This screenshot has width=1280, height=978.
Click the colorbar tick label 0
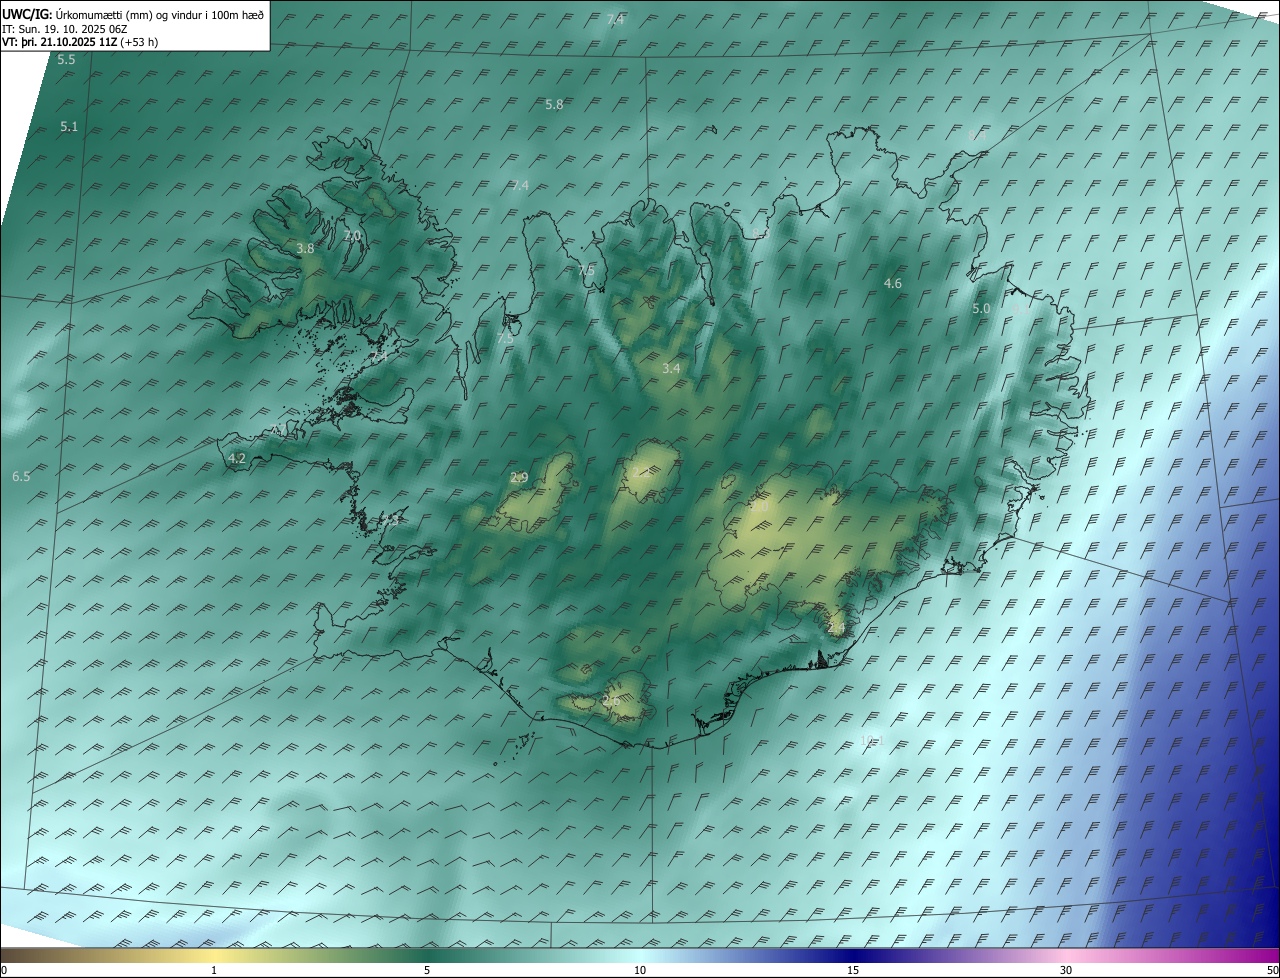(x=4, y=970)
